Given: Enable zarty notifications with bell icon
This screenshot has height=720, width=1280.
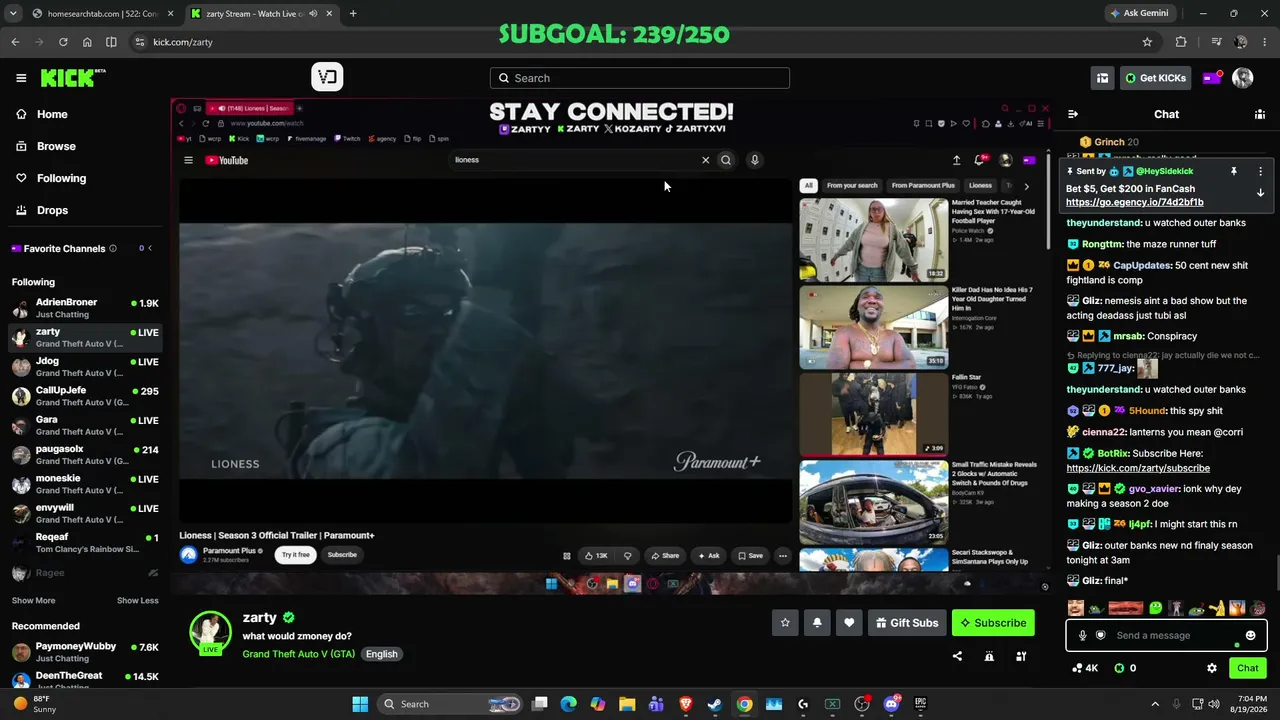Looking at the screenshot, I should click(x=817, y=623).
